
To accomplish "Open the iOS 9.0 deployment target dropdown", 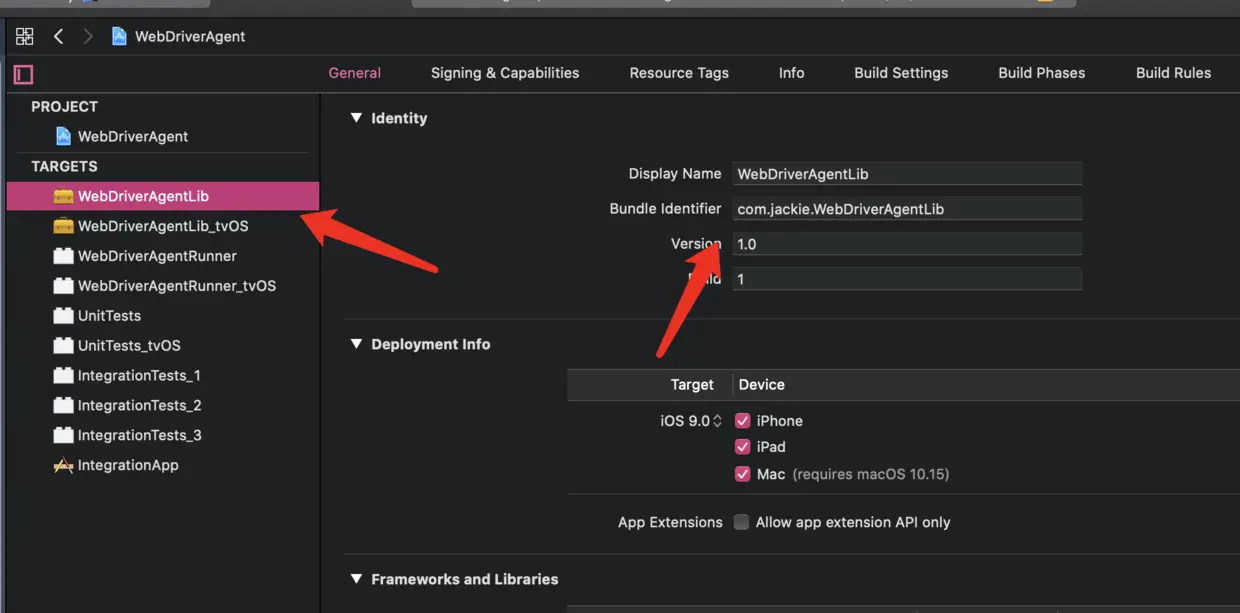I will click(x=690, y=421).
